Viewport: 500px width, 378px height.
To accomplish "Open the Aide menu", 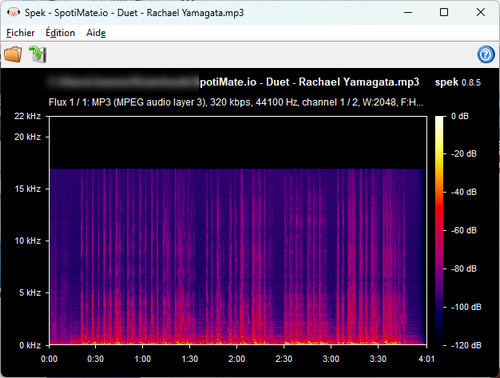I will [96, 33].
